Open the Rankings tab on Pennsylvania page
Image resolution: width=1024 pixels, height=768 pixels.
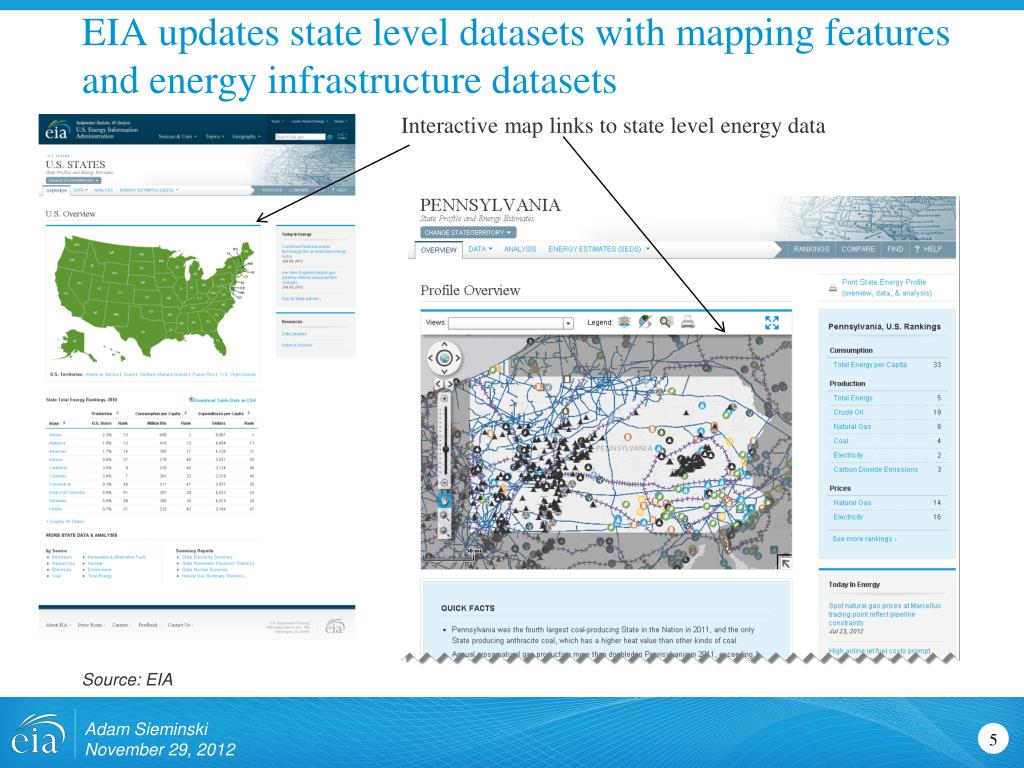tap(811, 249)
